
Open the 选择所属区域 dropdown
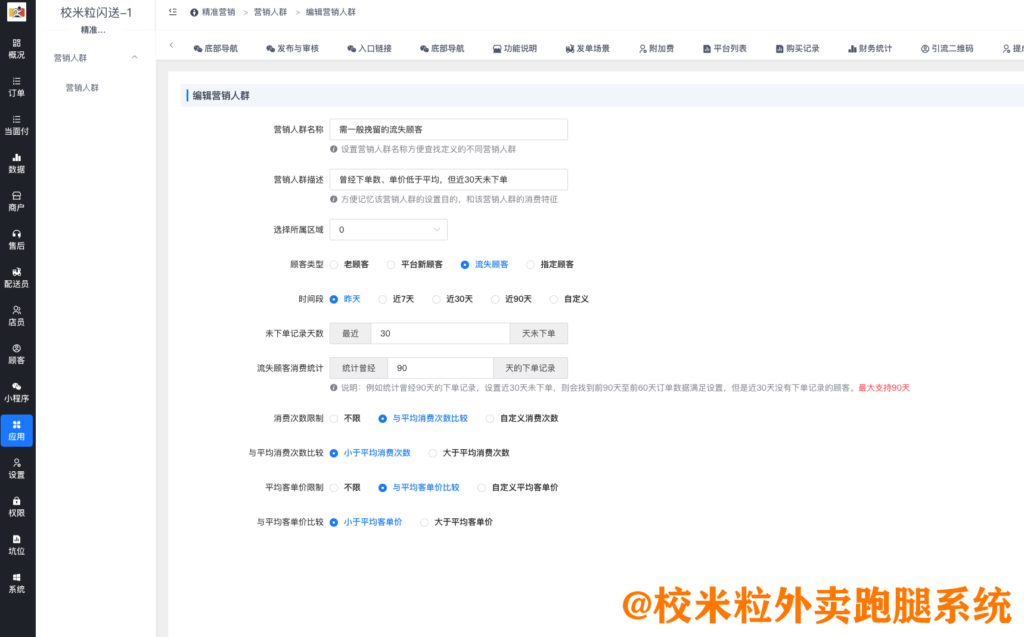pyautogui.click(x=388, y=229)
